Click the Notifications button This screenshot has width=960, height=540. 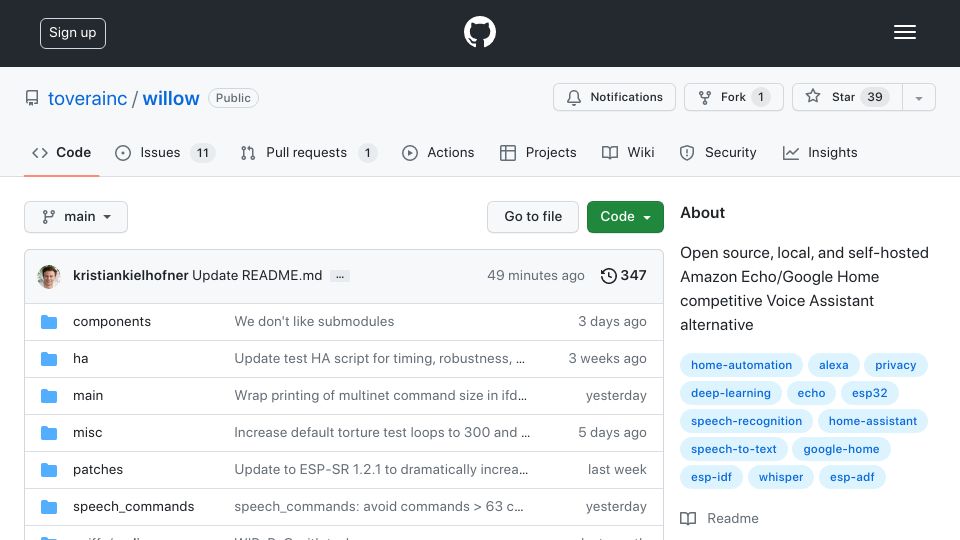pos(614,97)
